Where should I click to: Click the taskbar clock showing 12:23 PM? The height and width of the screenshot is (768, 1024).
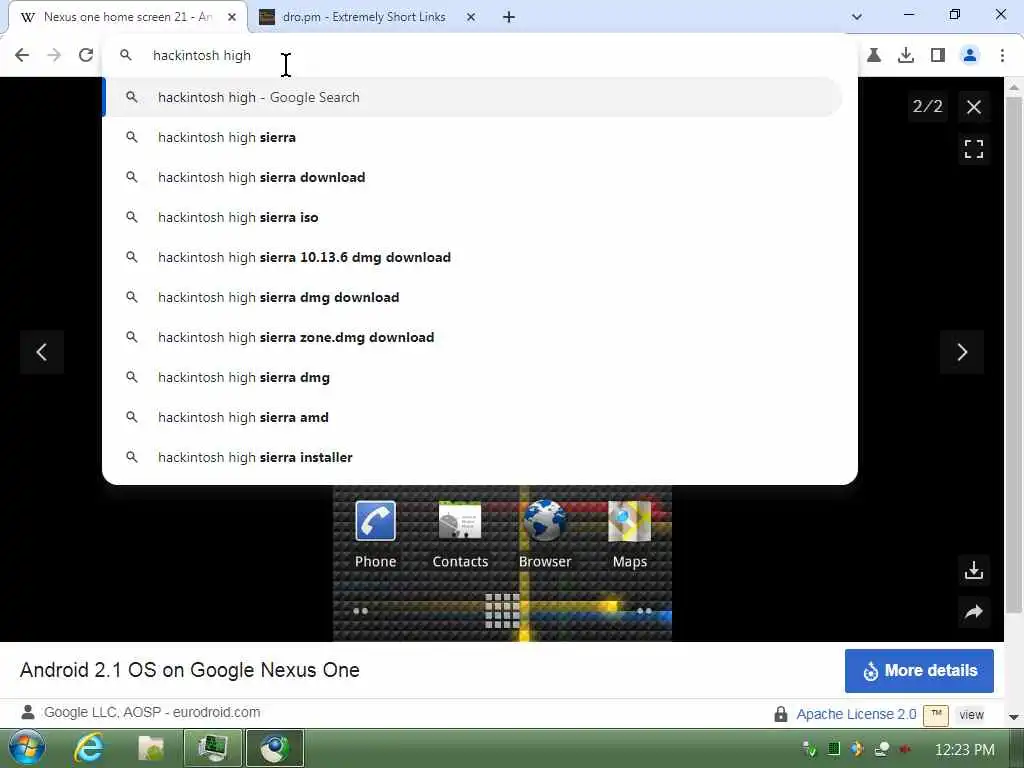[965, 750]
